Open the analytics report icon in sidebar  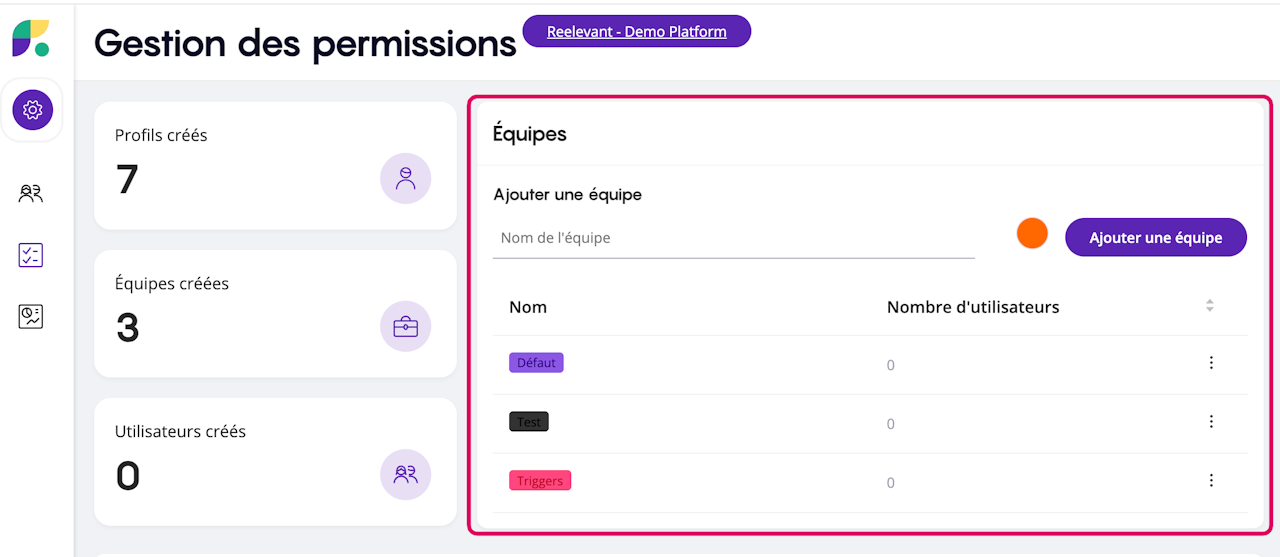click(x=31, y=317)
